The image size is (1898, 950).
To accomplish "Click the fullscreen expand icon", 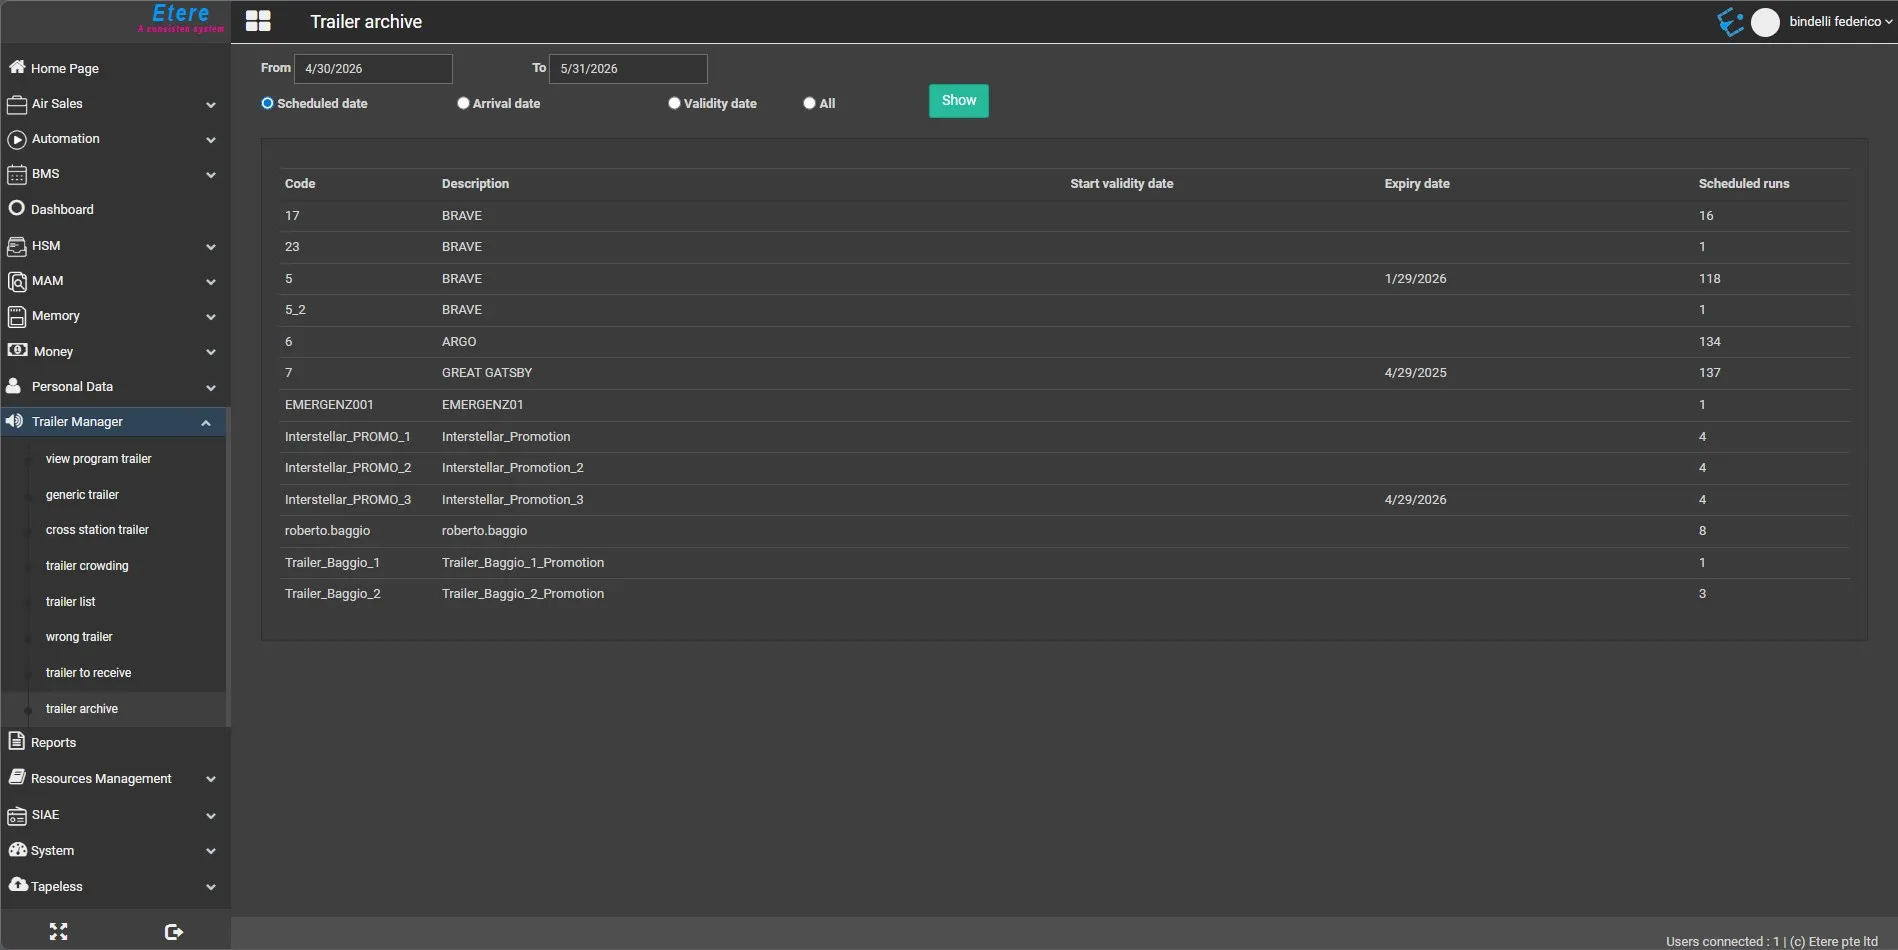I will click(x=58, y=932).
